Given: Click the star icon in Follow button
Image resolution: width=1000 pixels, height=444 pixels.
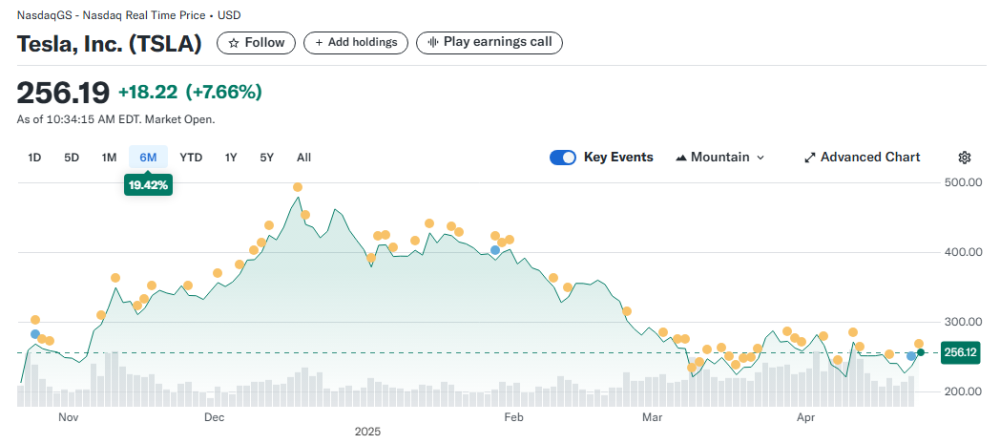Looking at the screenshot, I should tap(232, 42).
